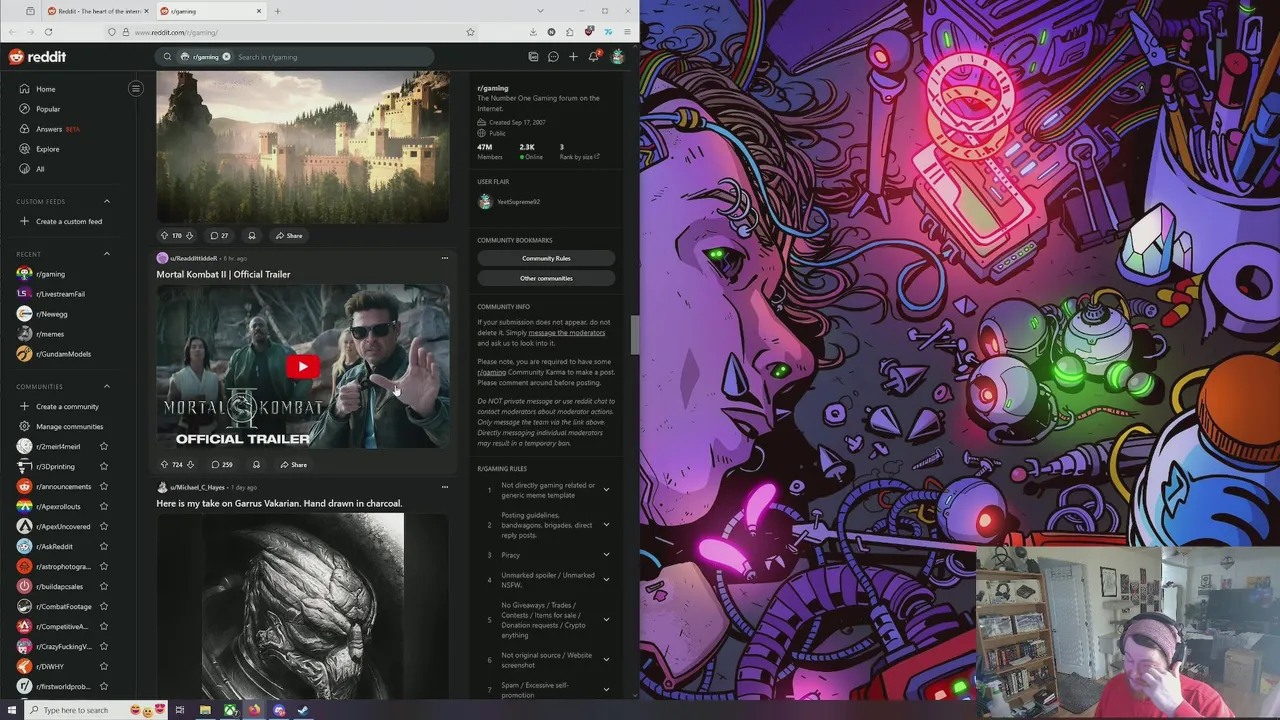Open the Create post plus icon
The width and height of the screenshot is (1280, 720).
(x=573, y=57)
